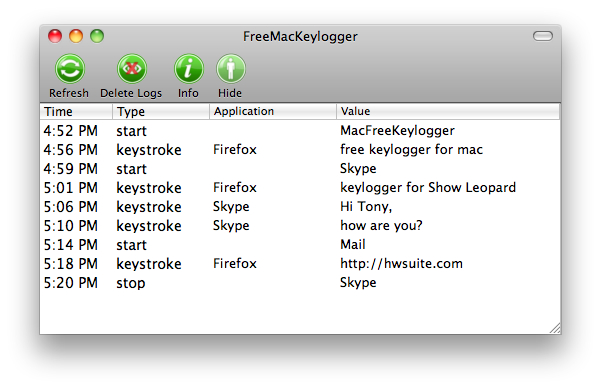601x389 pixels.
Task: Click the http://hwsuite.com value entry
Action: coord(401,264)
